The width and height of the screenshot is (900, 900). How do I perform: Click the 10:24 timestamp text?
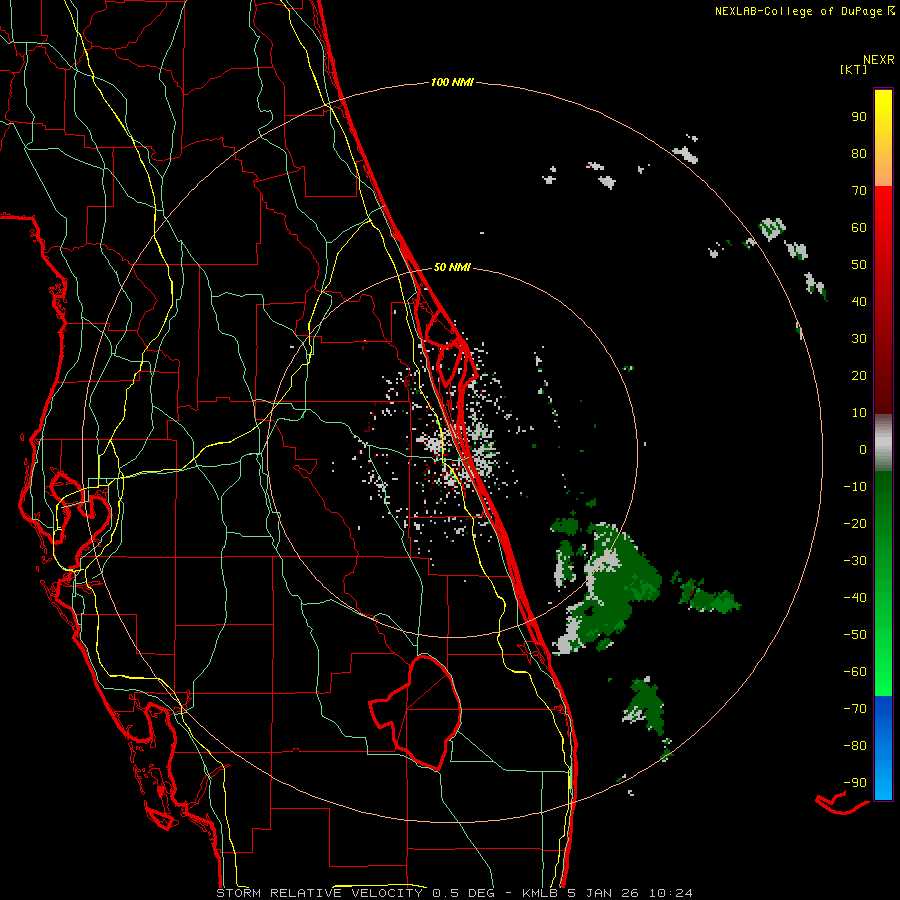pos(670,893)
